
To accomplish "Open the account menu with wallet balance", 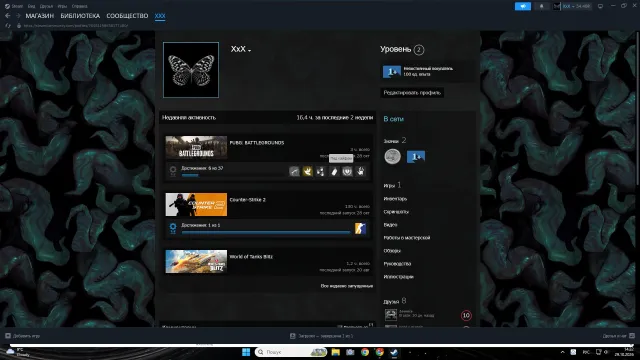I will [572, 6].
